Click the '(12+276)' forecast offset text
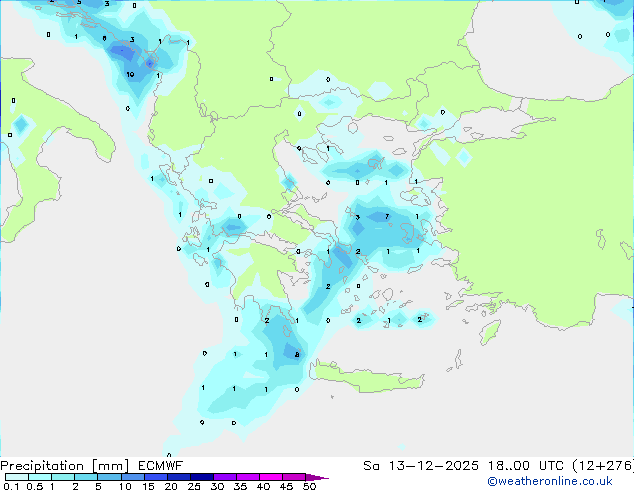 [x=603, y=466]
